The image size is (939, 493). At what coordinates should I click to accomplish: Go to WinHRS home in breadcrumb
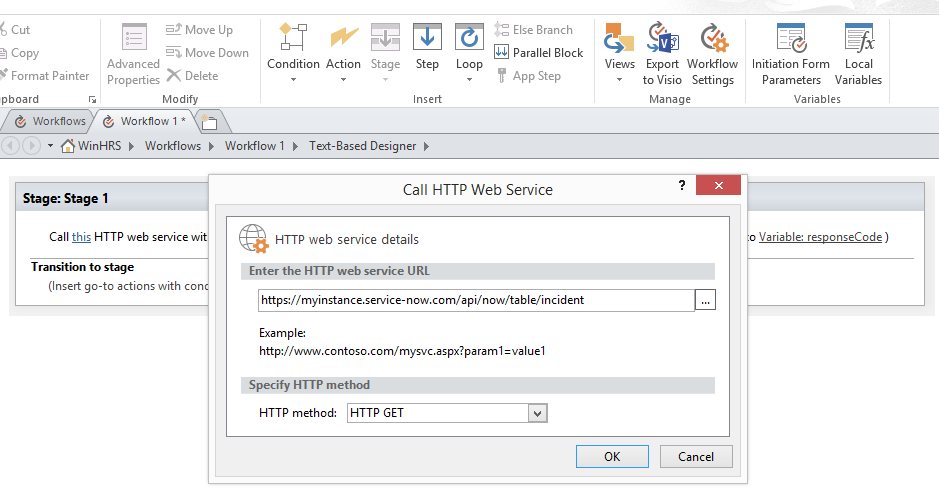pos(91,146)
